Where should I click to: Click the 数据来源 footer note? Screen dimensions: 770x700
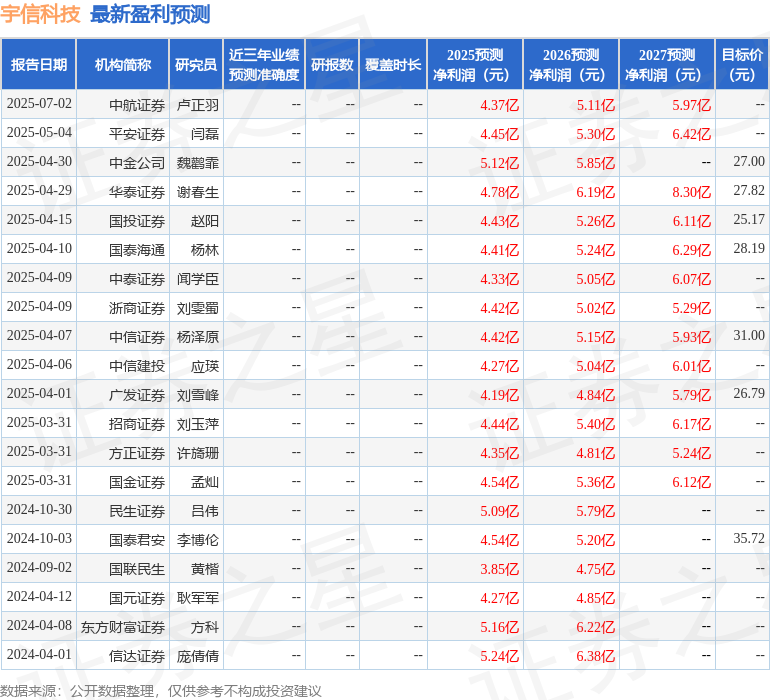coord(161,691)
